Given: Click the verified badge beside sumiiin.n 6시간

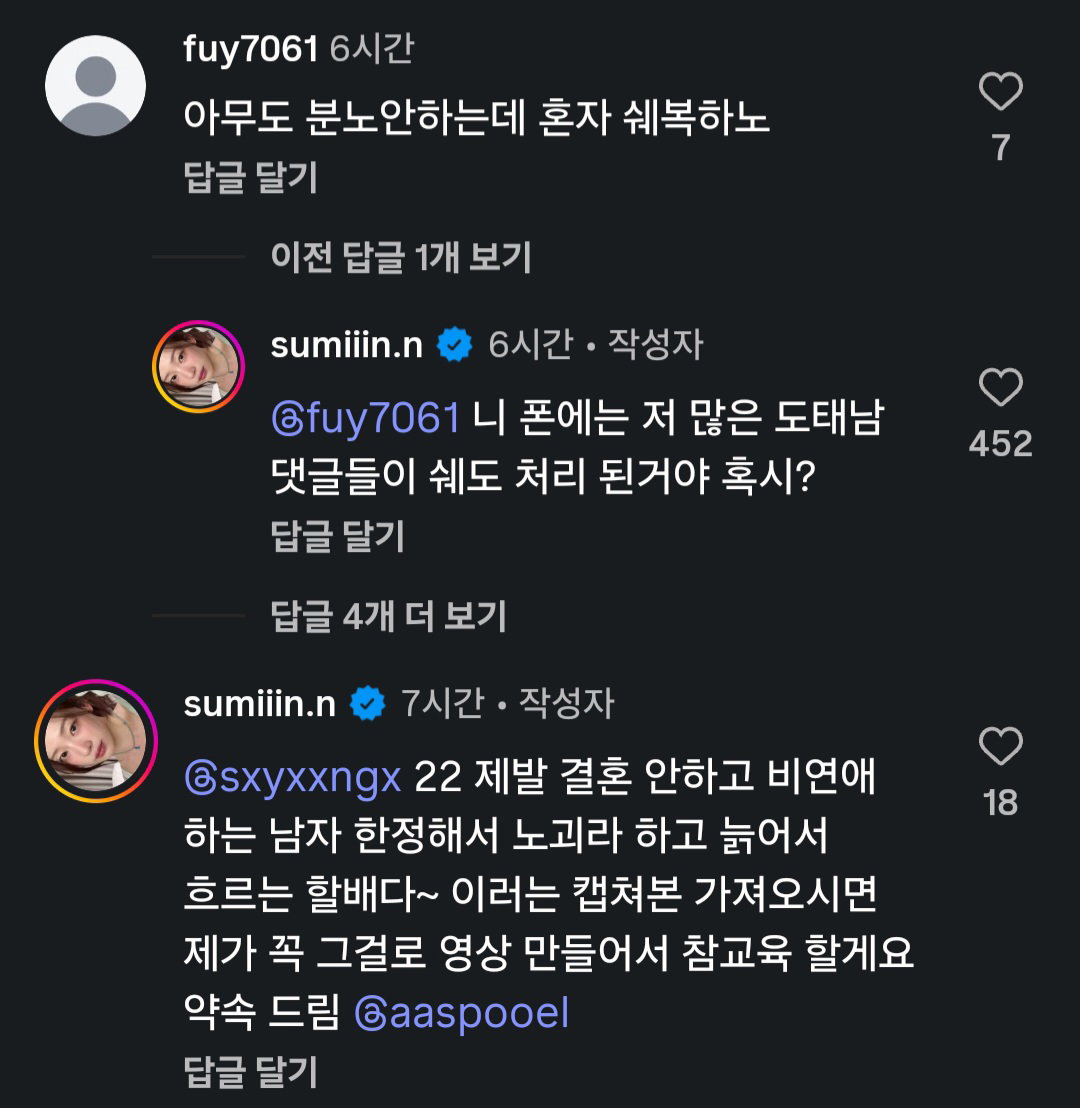Looking at the screenshot, I should tap(454, 345).
